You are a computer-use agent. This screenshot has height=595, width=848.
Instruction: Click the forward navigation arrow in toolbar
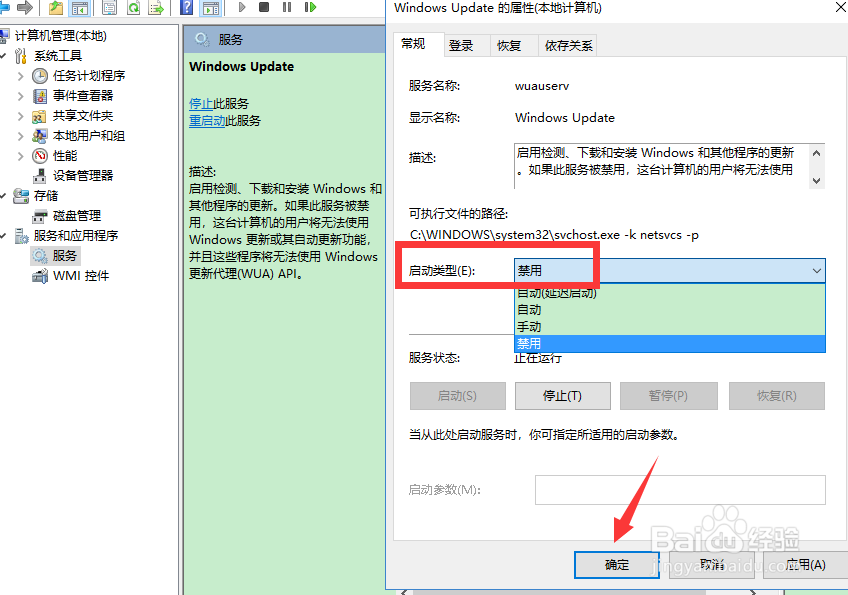[25, 7]
